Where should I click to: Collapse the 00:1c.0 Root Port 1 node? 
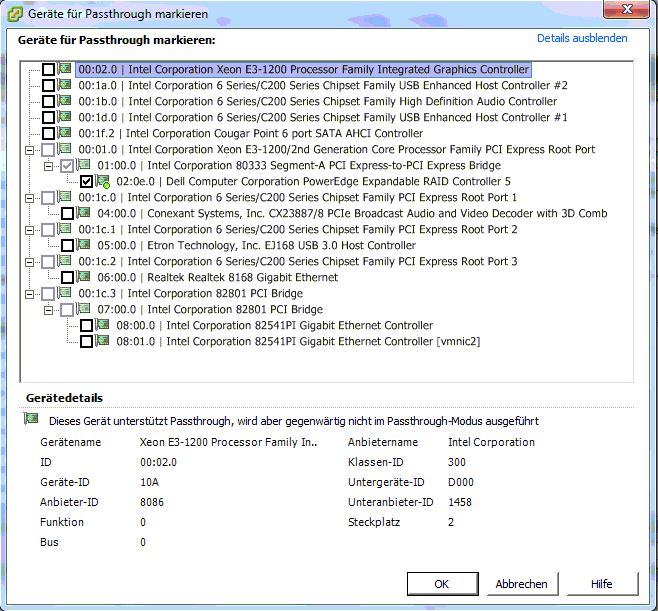[29, 198]
